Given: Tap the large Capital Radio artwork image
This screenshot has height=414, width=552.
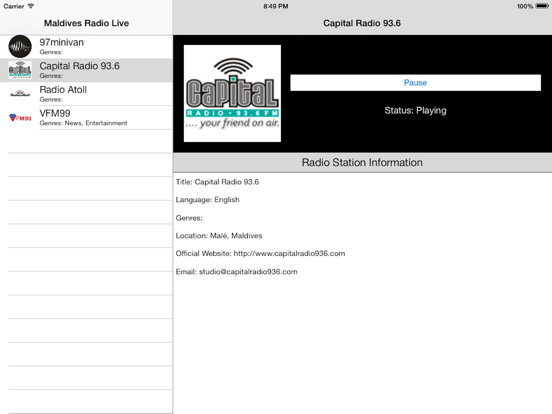Looking at the screenshot, I should point(232,93).
